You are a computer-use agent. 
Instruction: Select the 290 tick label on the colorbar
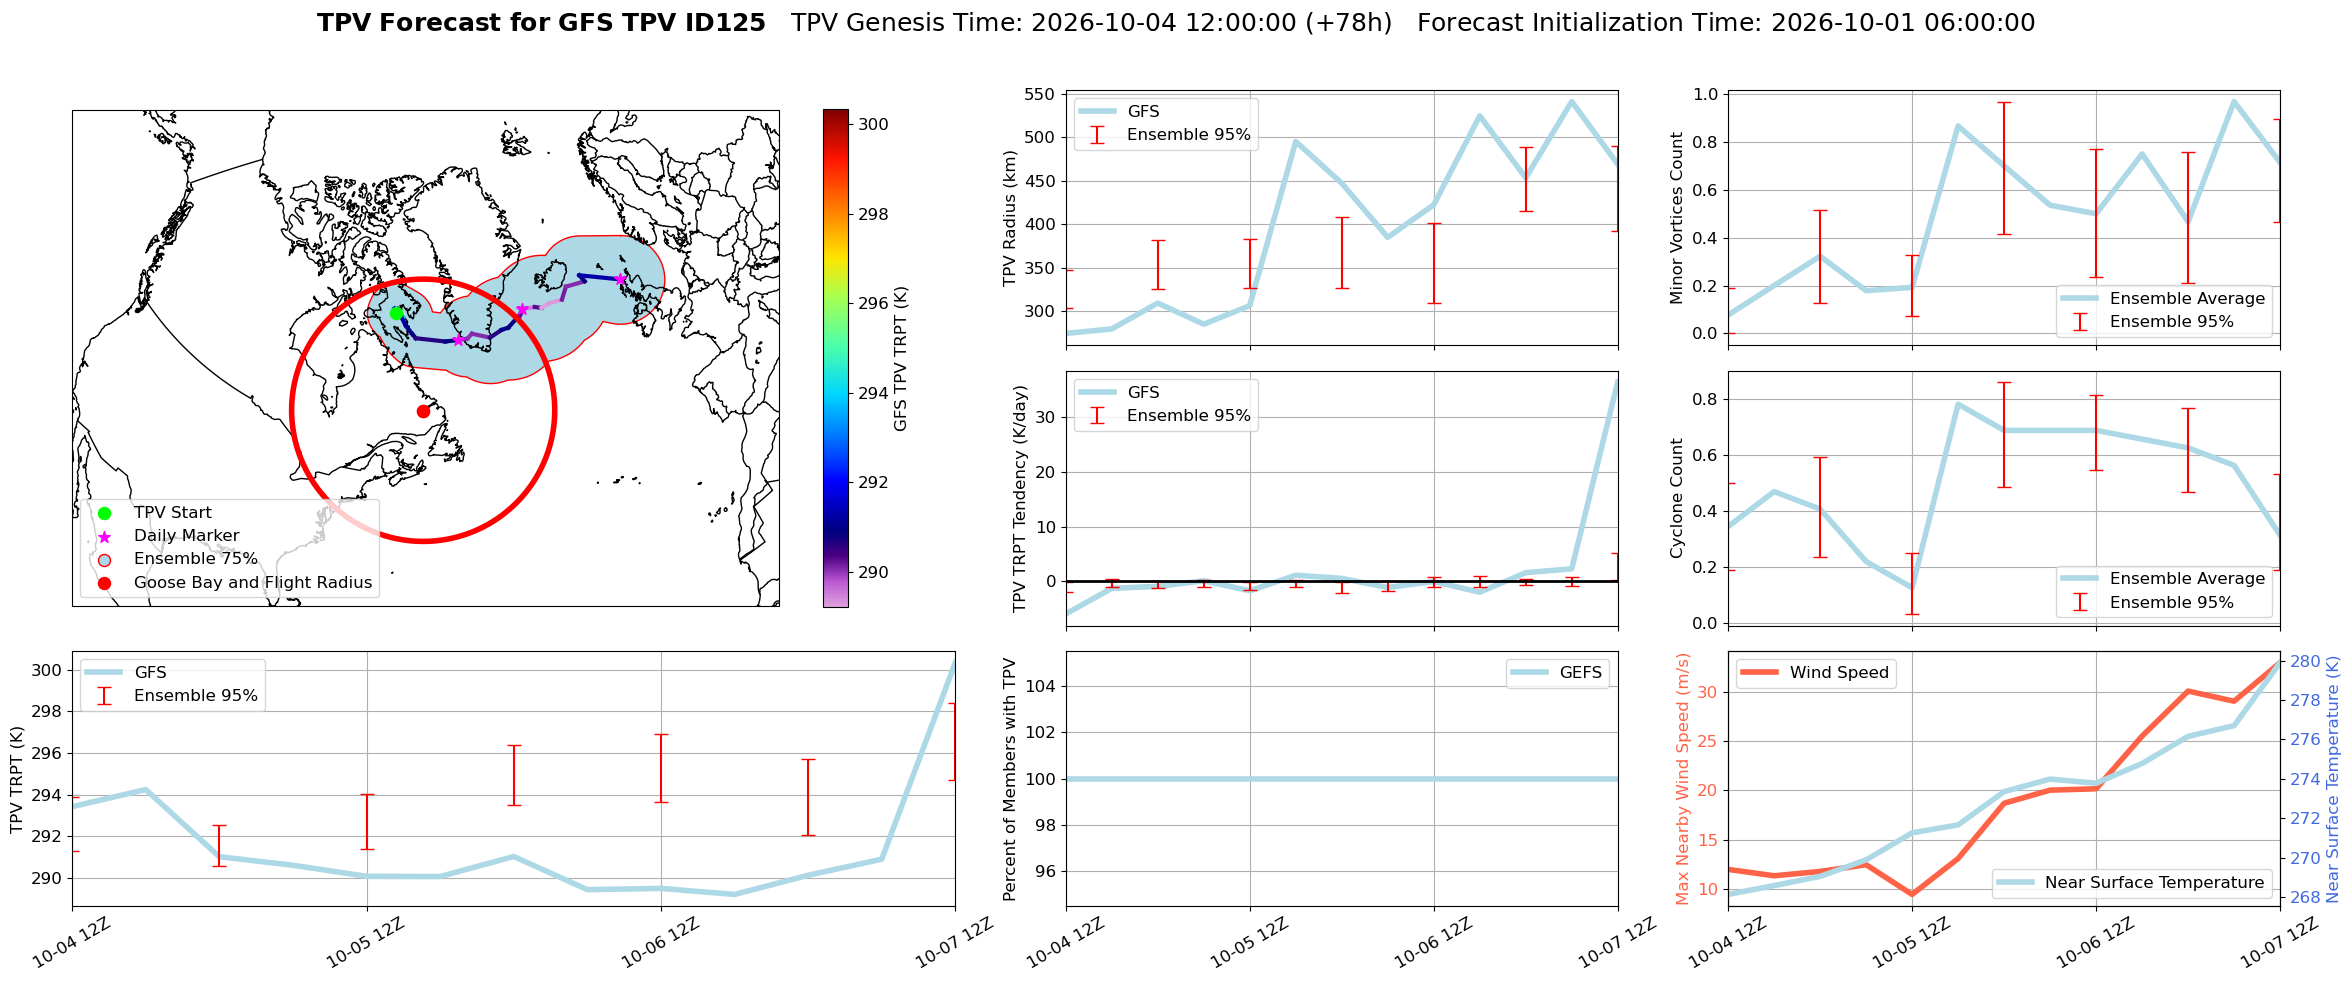(873, 572)
